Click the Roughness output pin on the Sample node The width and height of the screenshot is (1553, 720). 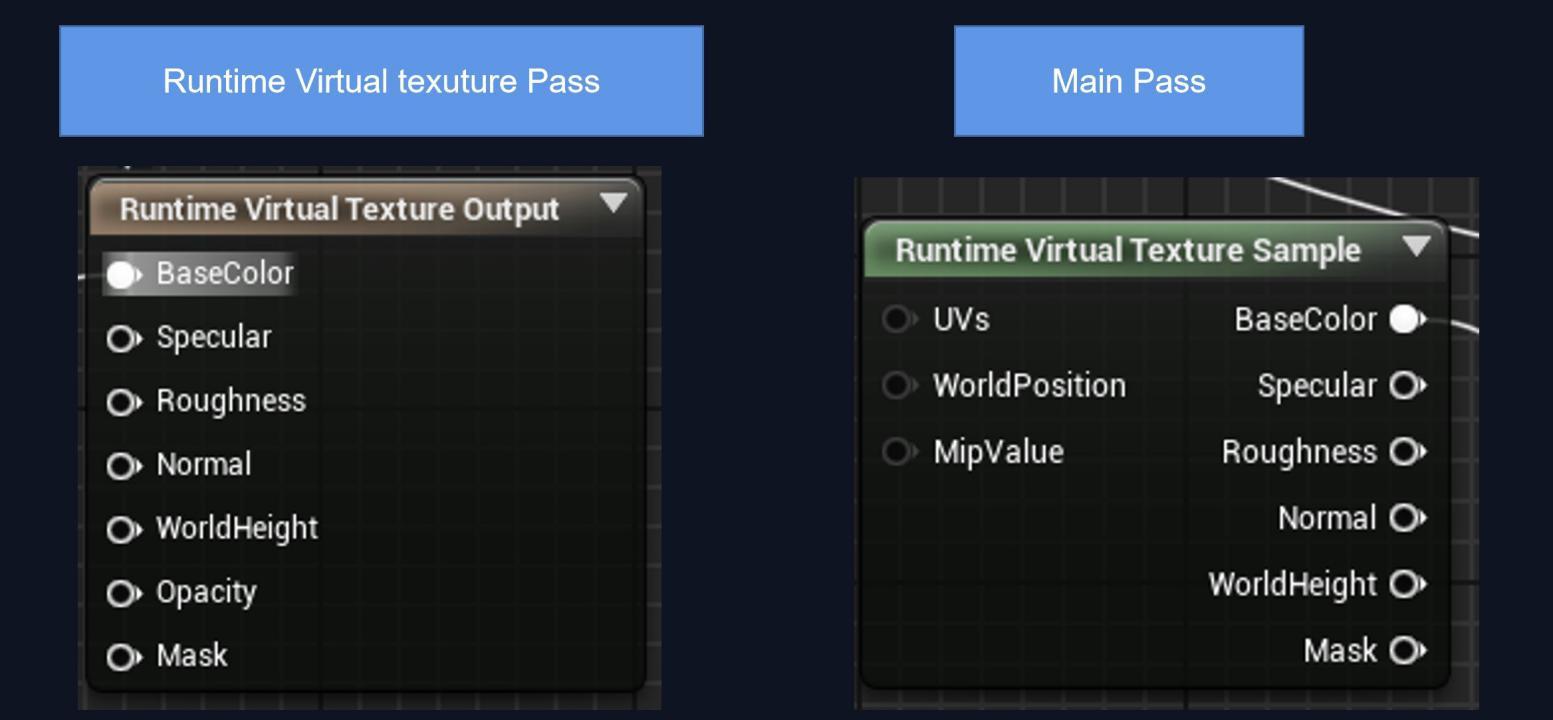[1407, 452]
